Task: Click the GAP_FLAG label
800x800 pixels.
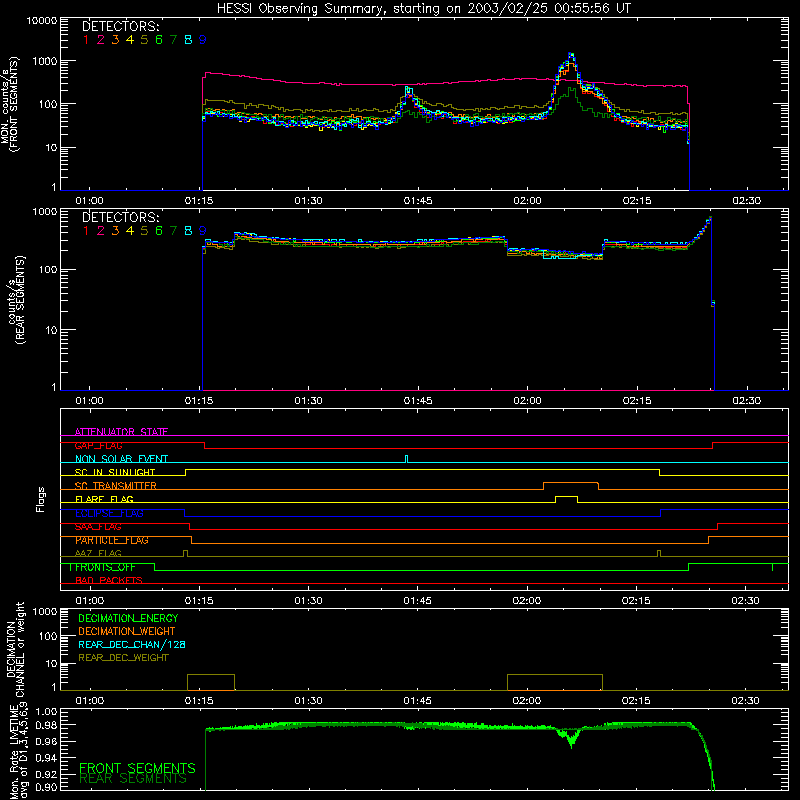Action: pos(98,445)
